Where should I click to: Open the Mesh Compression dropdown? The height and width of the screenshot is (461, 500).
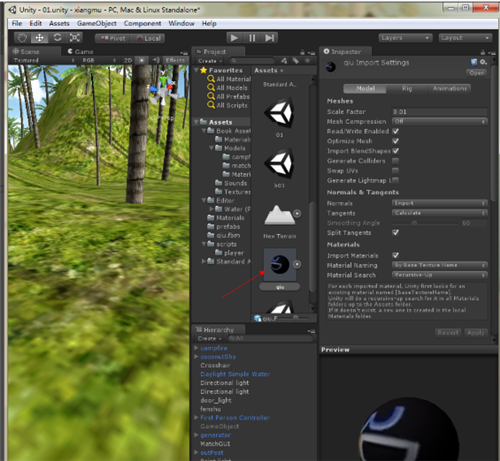point(439,121)
